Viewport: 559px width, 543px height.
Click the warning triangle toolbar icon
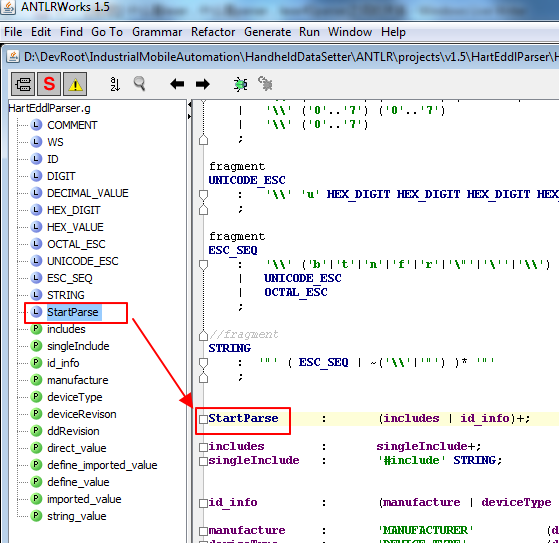[x=75, y=84]
